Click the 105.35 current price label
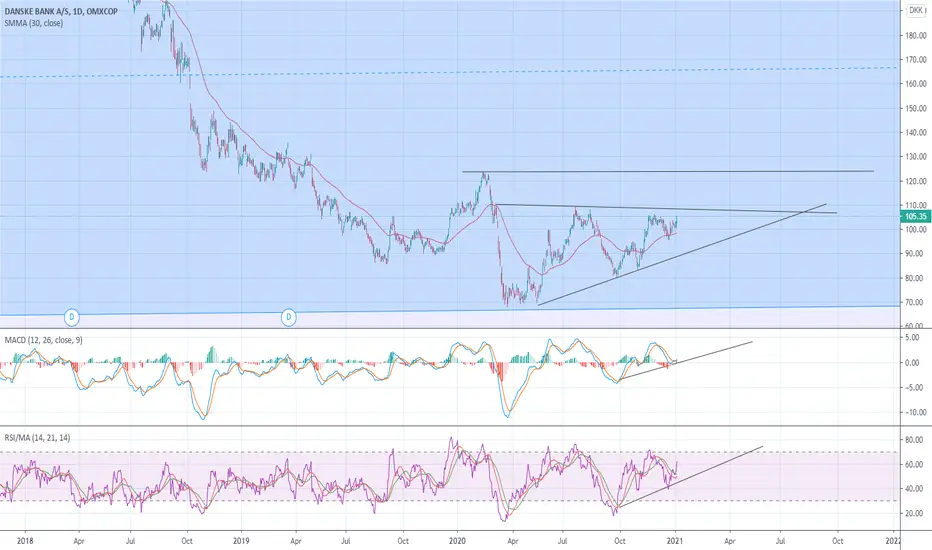Screen dimensions: 932x550 click(x=915, y=216)
